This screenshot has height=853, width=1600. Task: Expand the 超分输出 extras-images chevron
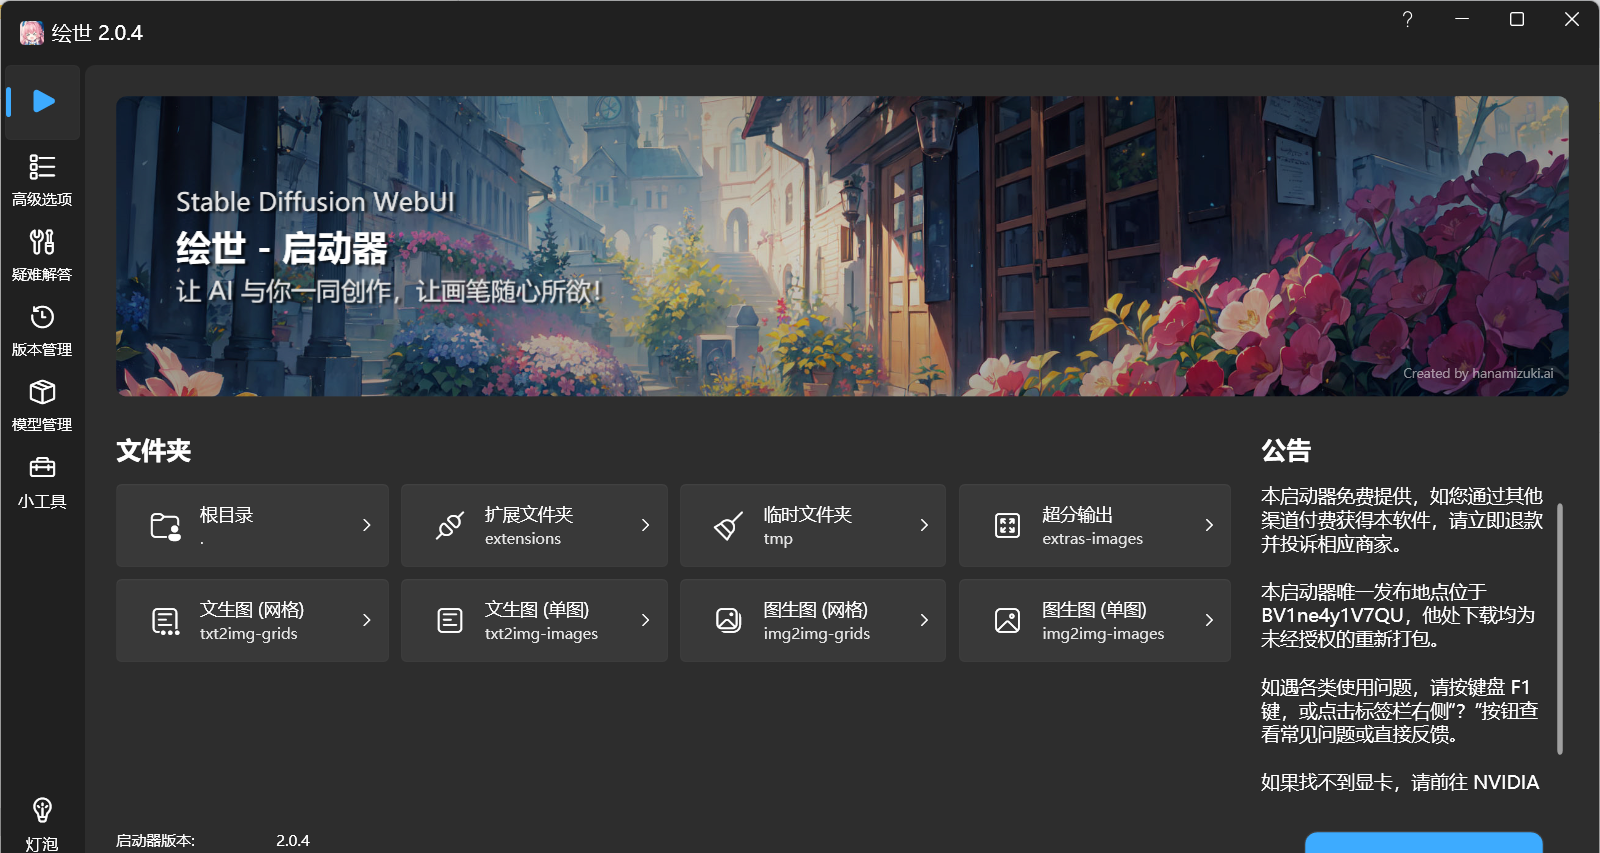coord(1209,525)
